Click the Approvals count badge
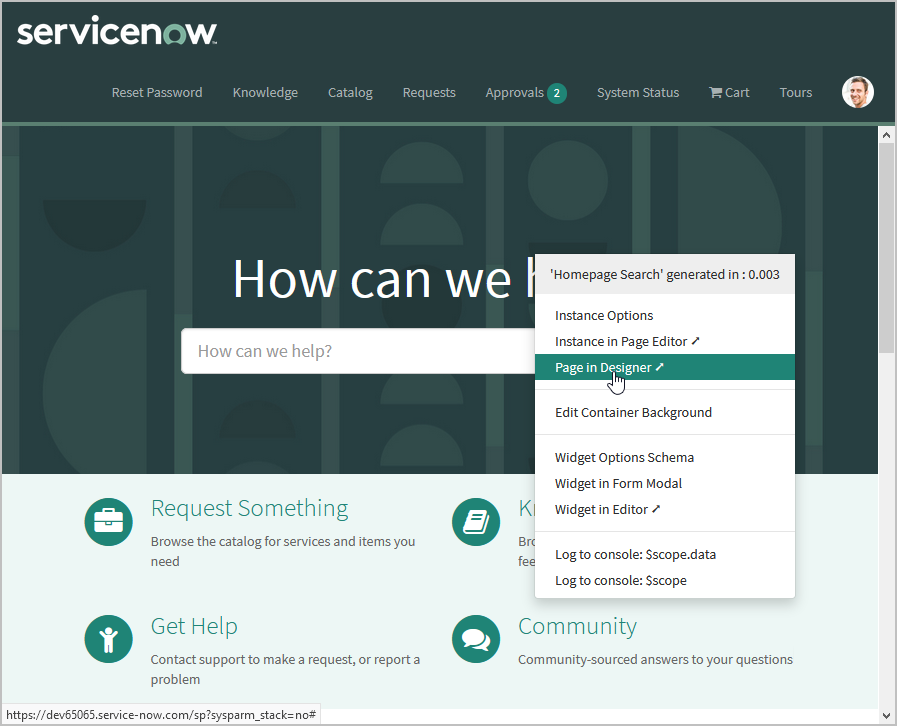The width and height of the screenshot is (897, 726). tap(557, 93)
